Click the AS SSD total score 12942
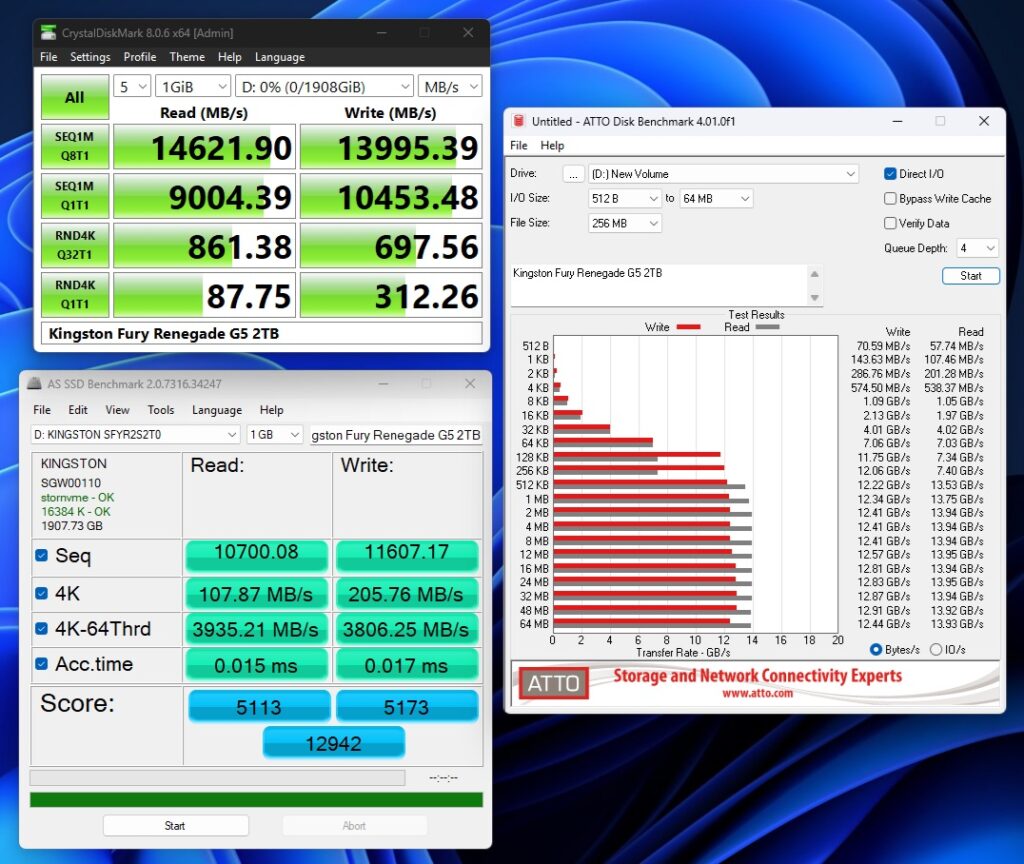 coord(334,743)
